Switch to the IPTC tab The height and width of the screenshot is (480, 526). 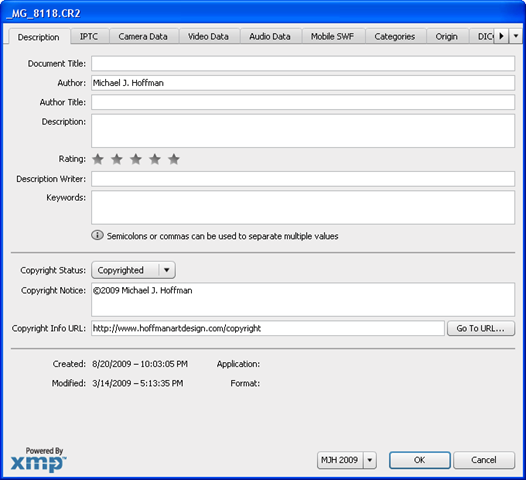[89, 36]
